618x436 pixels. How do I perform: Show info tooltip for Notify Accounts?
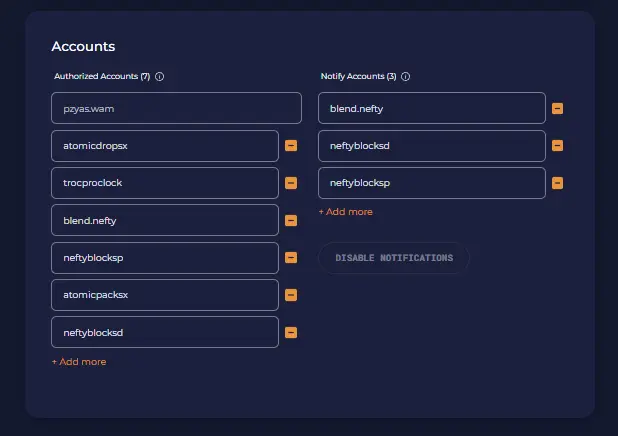pos(405,76)
